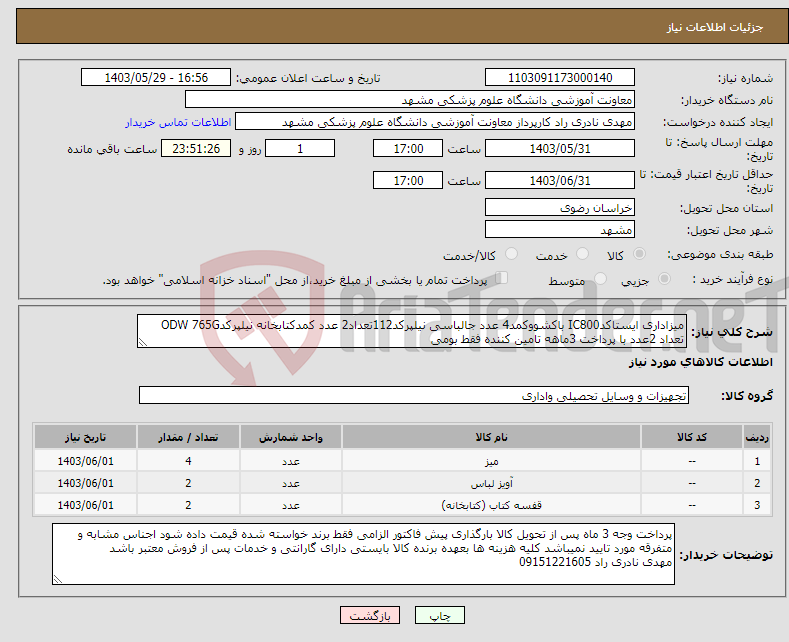Screen dimensions: 789x642
Task: Click the goods group field تجهیزات و وسایل تحصیلی واداری
Action: [414, 395]
